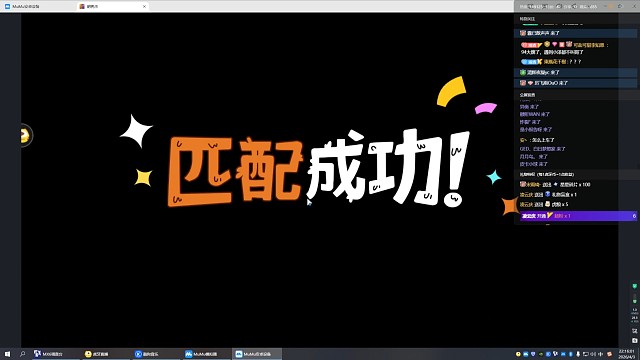Click the orange icon beside the clock
The width and height of the screenshot is (640, 360).
(x=610, y=354)
